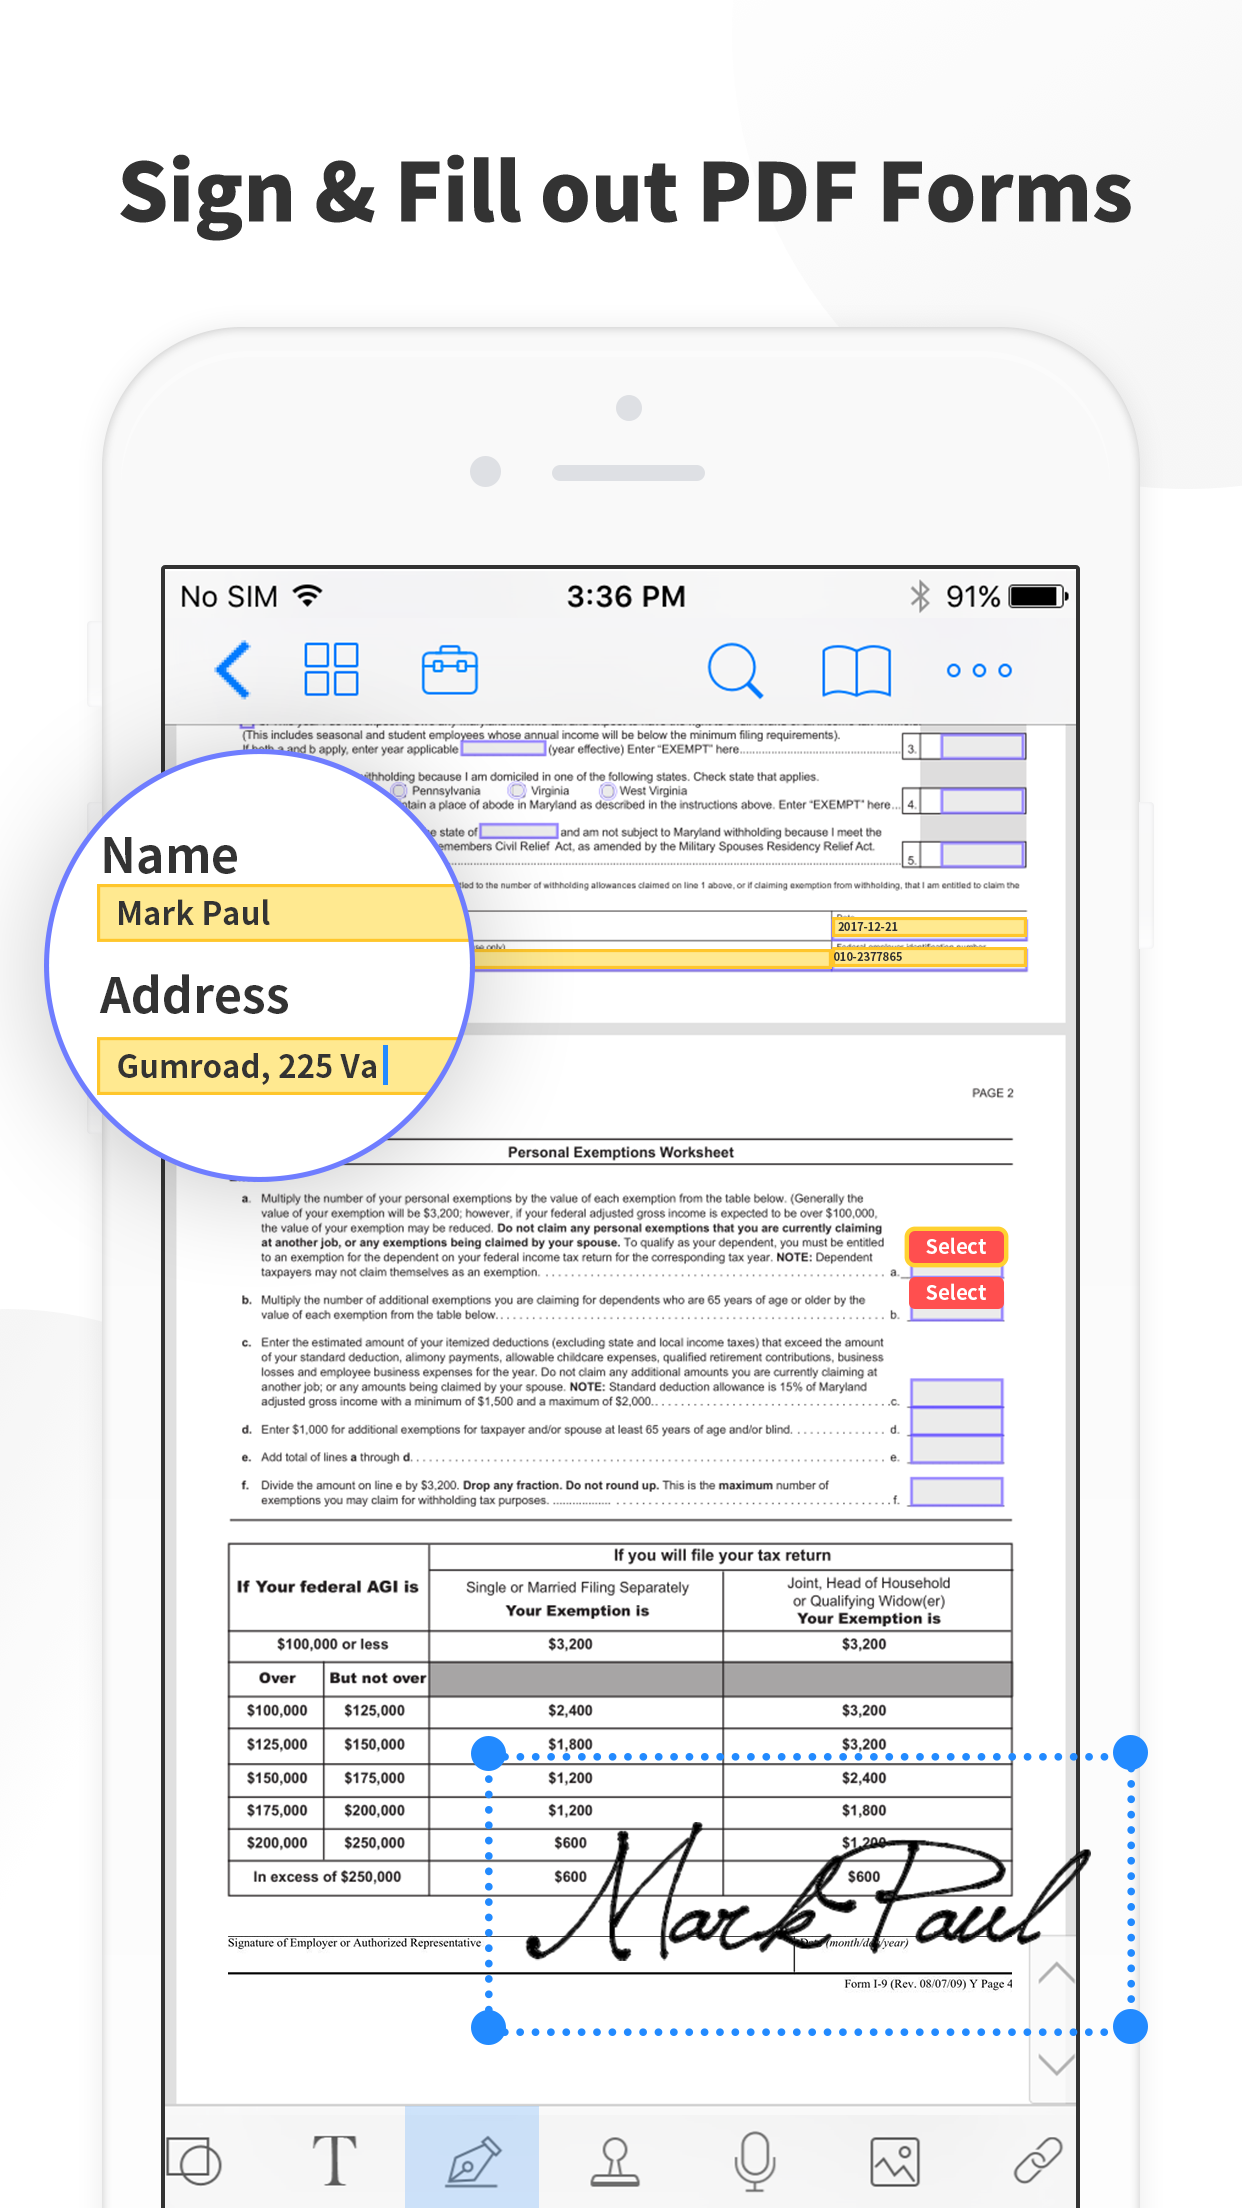
Task: Tap the form field for line e
Action: 956,1449
